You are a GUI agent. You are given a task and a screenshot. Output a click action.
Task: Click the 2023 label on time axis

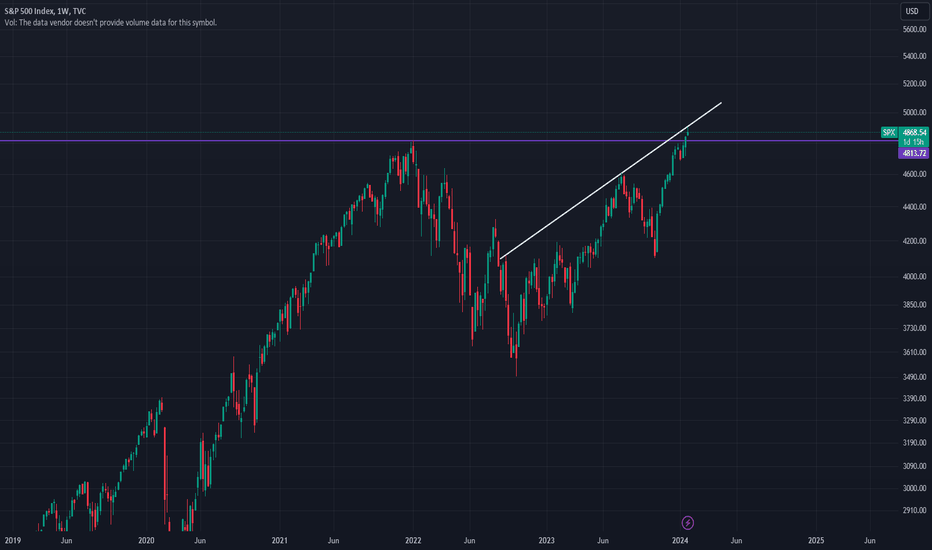pos(546,540)
